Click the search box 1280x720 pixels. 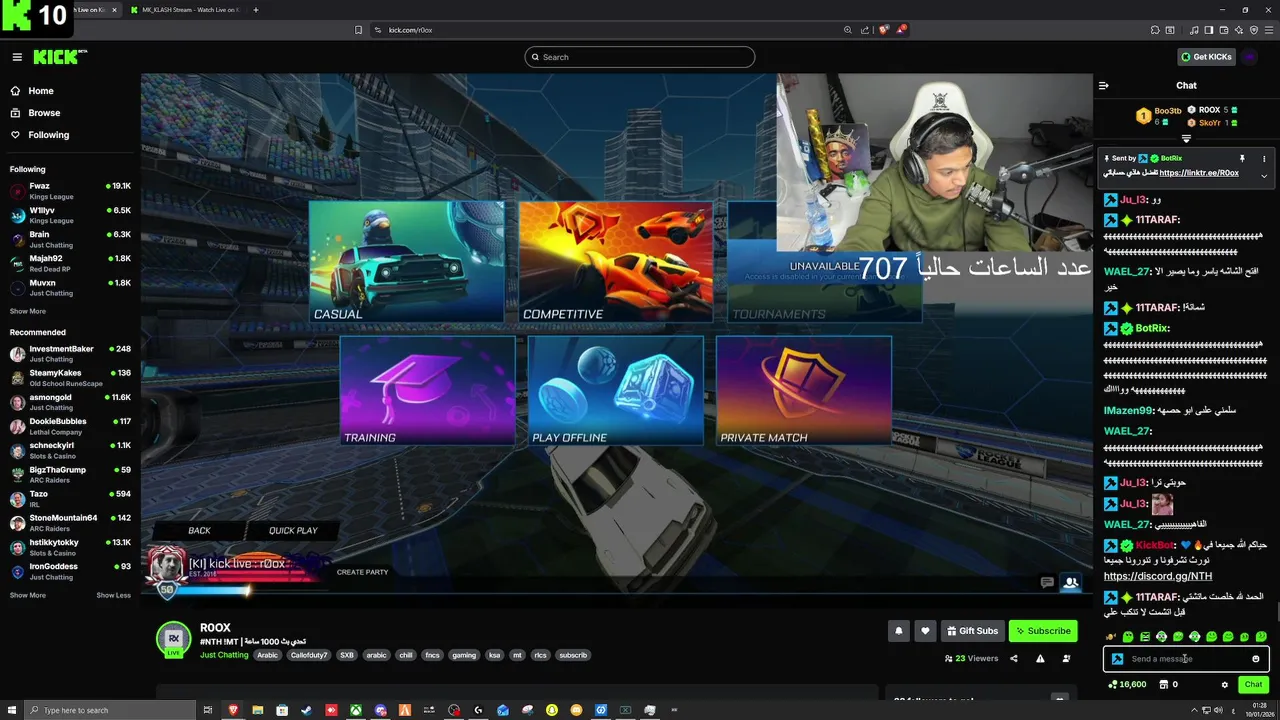[x=639, y=57]
